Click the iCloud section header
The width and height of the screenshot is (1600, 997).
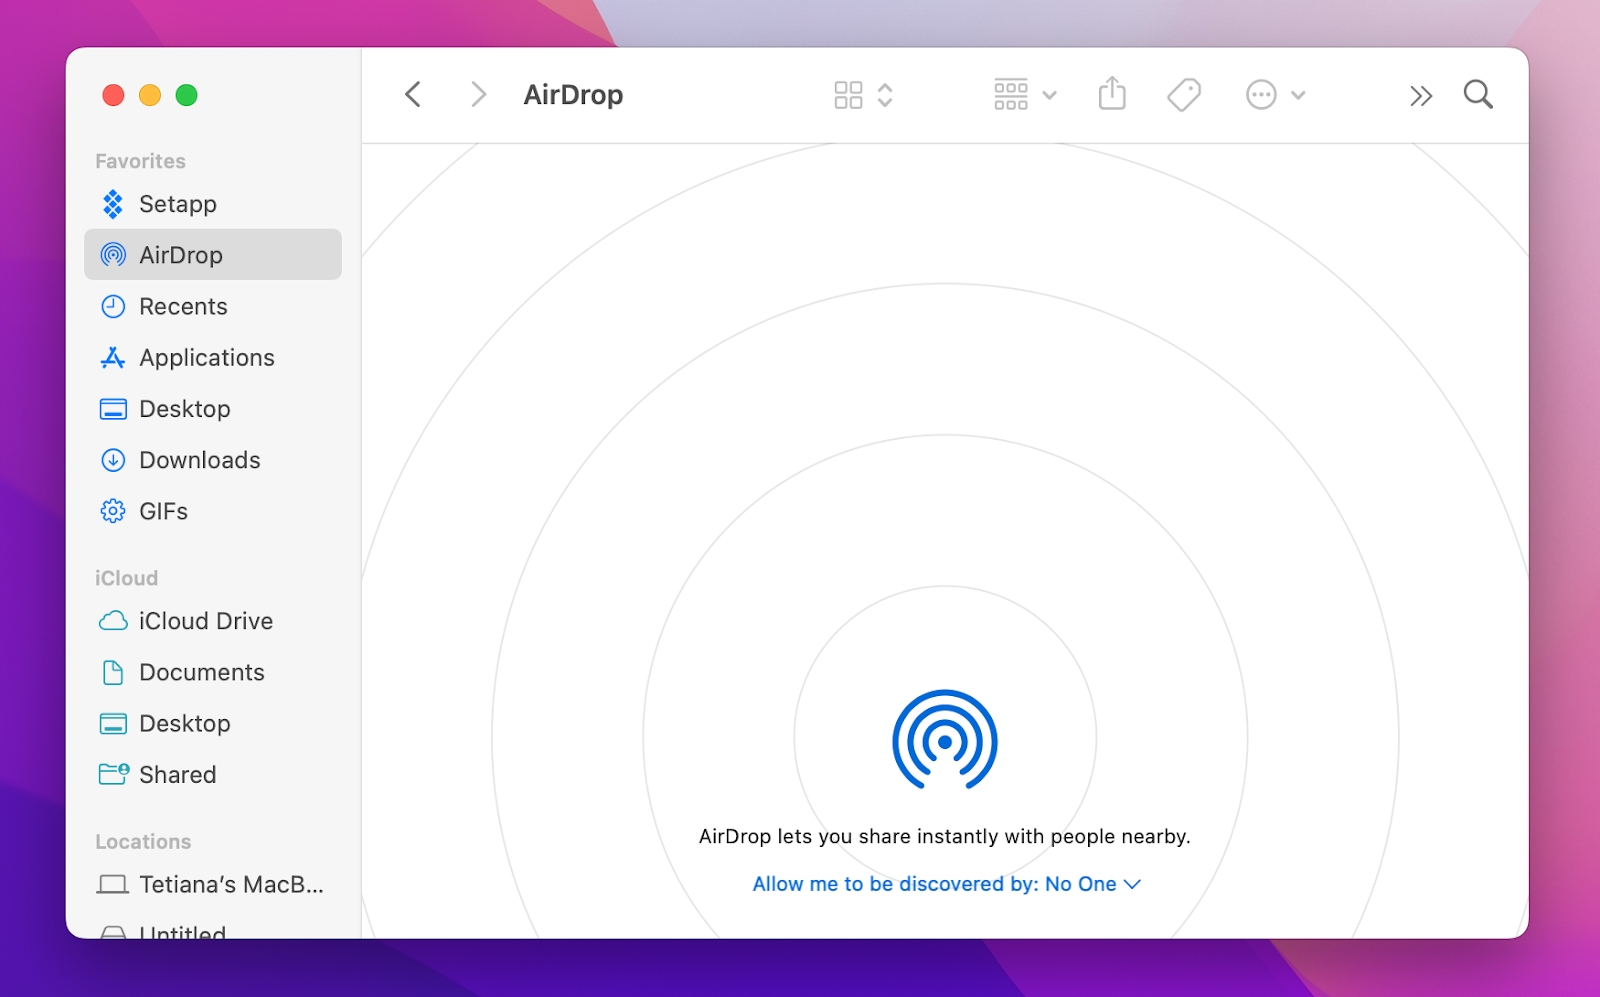126,578
